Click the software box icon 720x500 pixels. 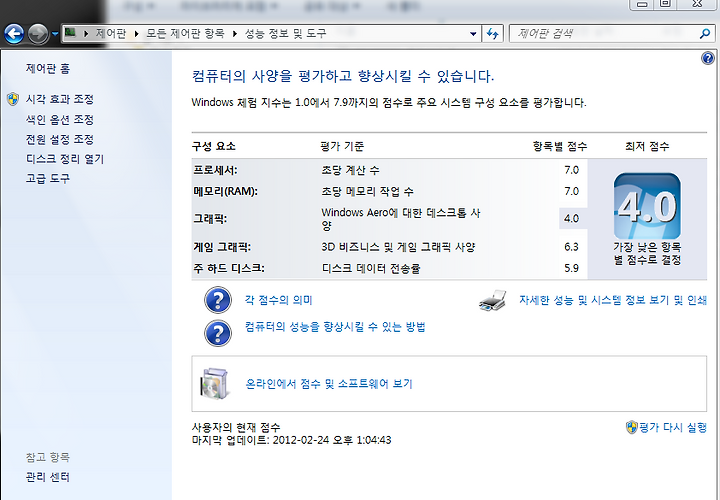point(214,384)
